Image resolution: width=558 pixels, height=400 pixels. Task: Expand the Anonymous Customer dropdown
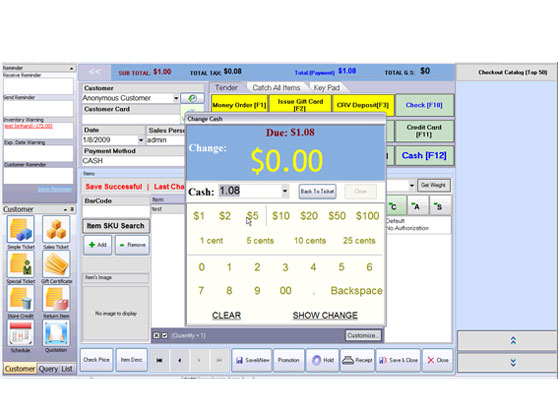point(176,98)
